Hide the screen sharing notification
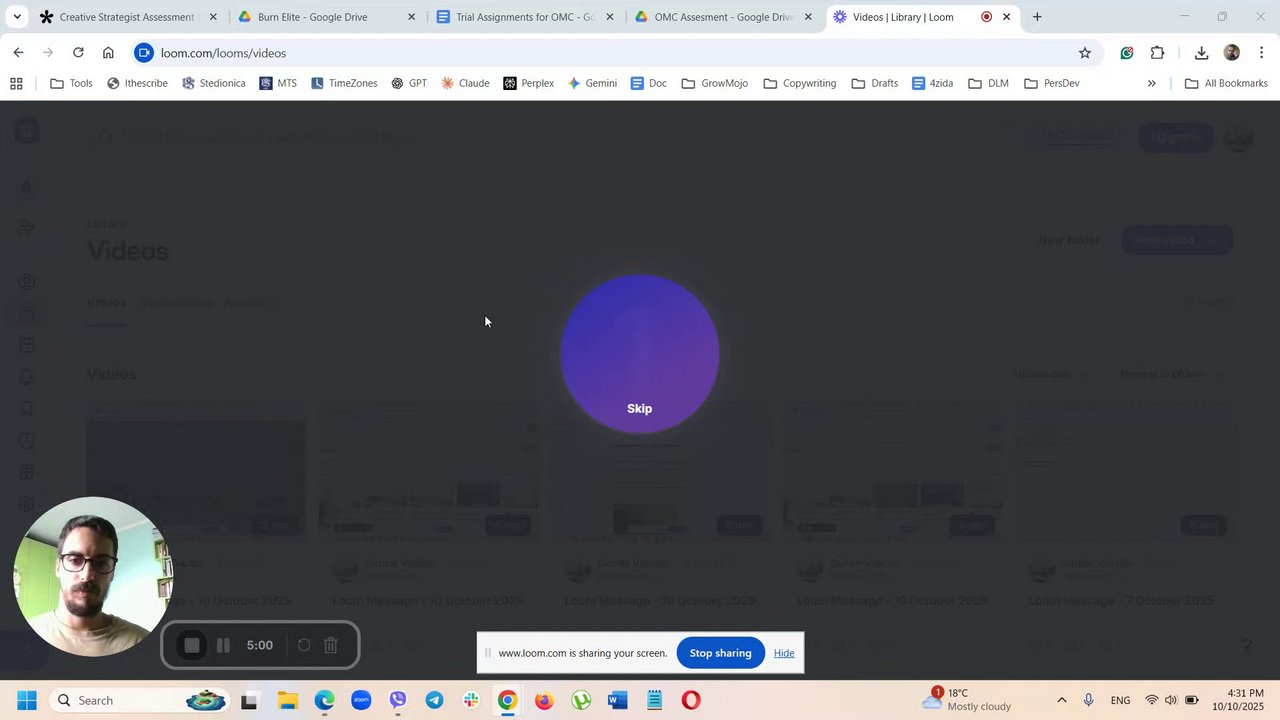 pos(784,653)
